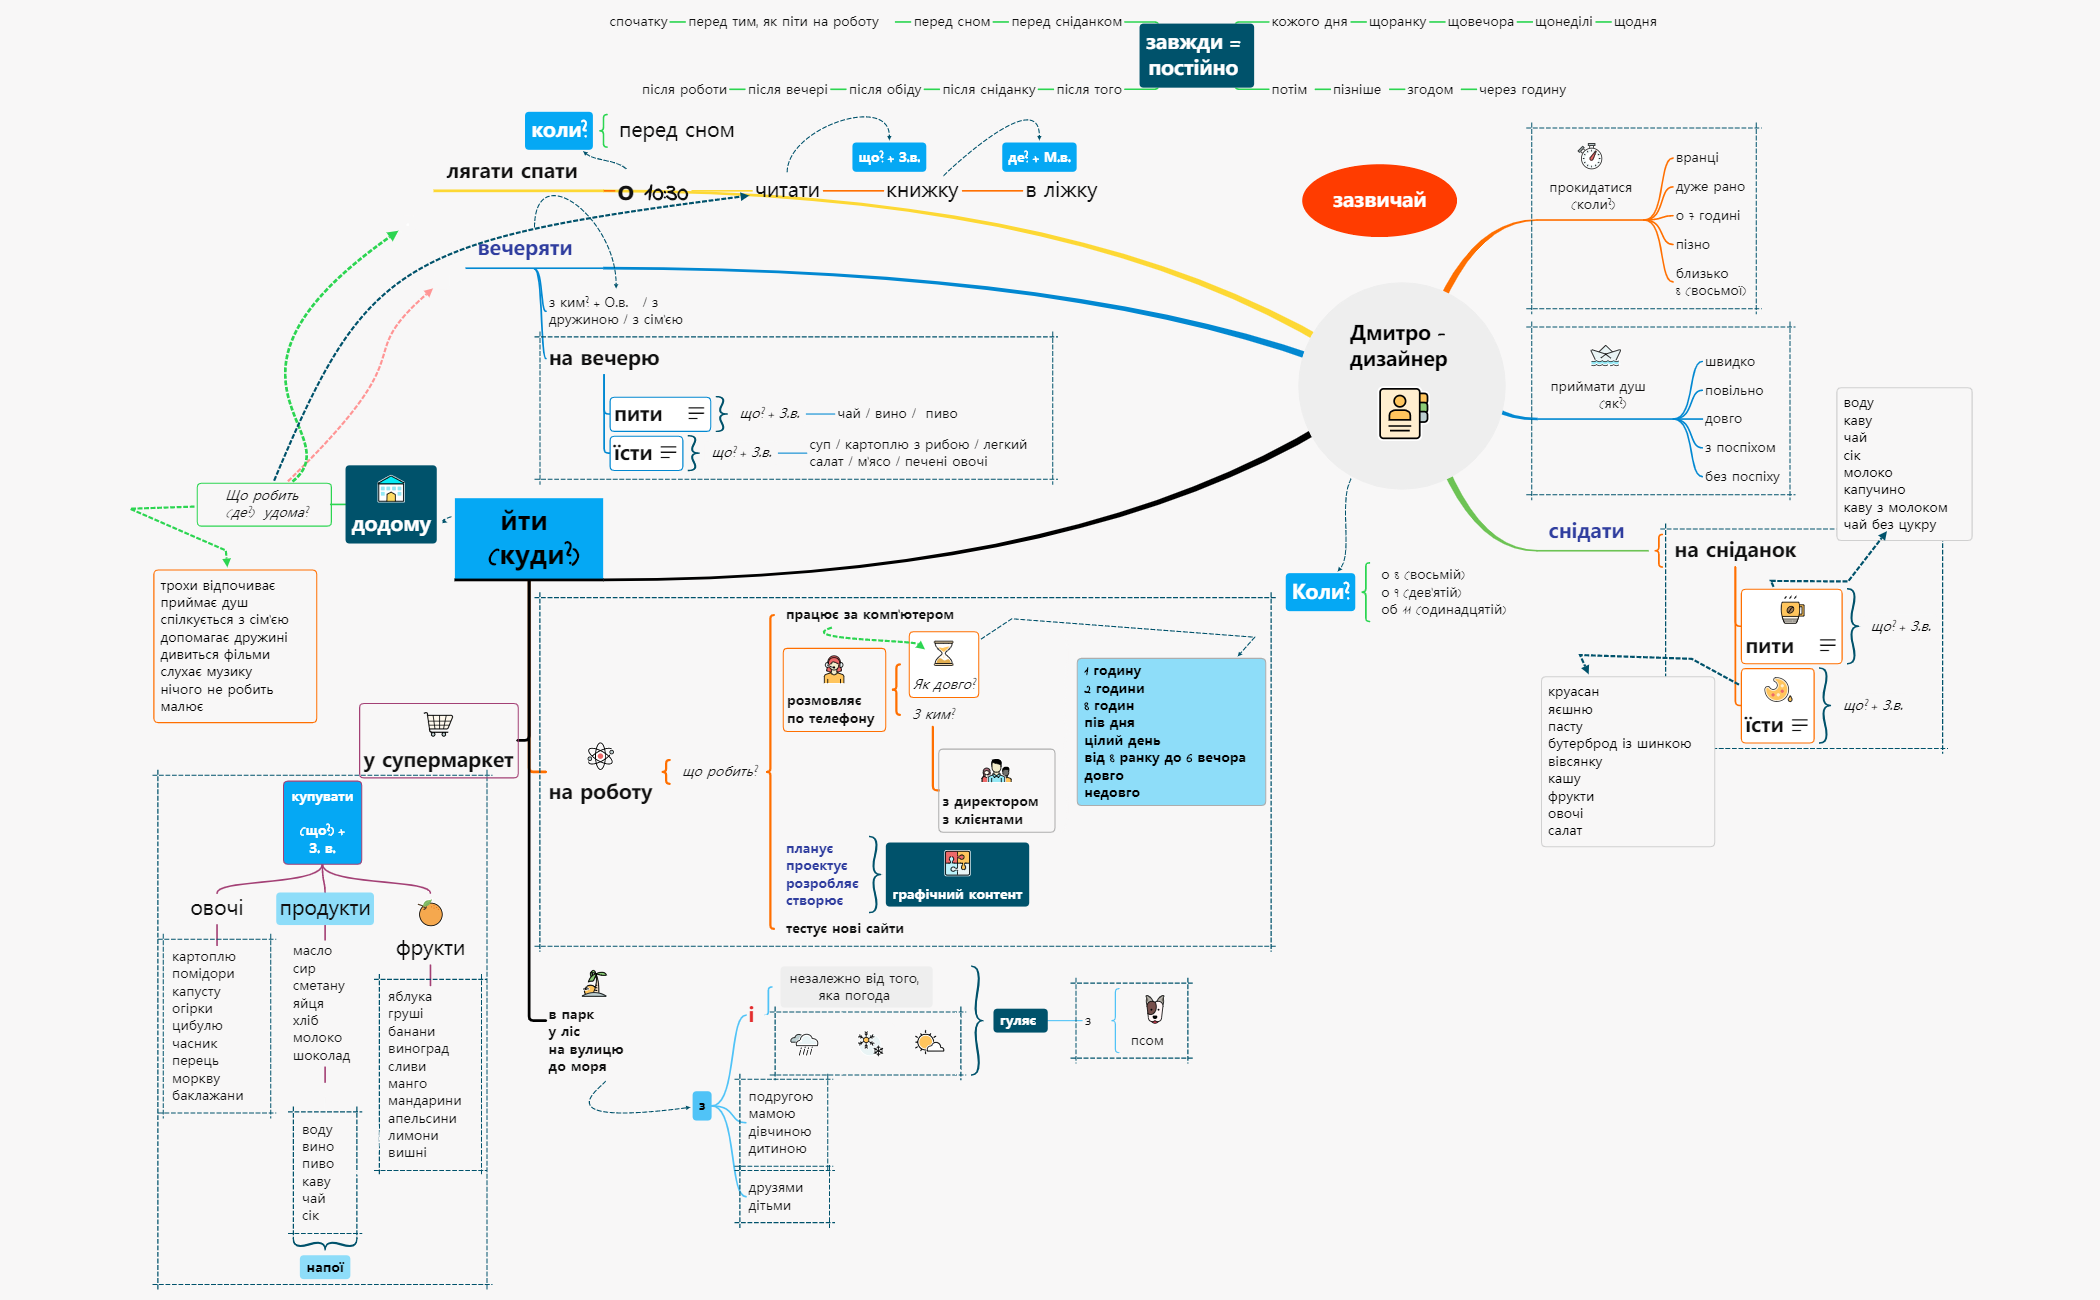
Task: Expand the small blue «з» node near «подругою»
Action: [702, 1107]
